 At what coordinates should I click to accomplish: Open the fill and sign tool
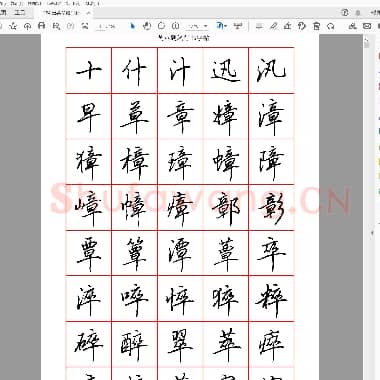288,26
